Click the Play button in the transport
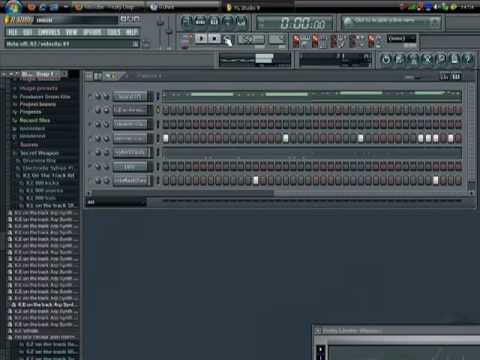The image size is (480, 360). pos(201,39)
